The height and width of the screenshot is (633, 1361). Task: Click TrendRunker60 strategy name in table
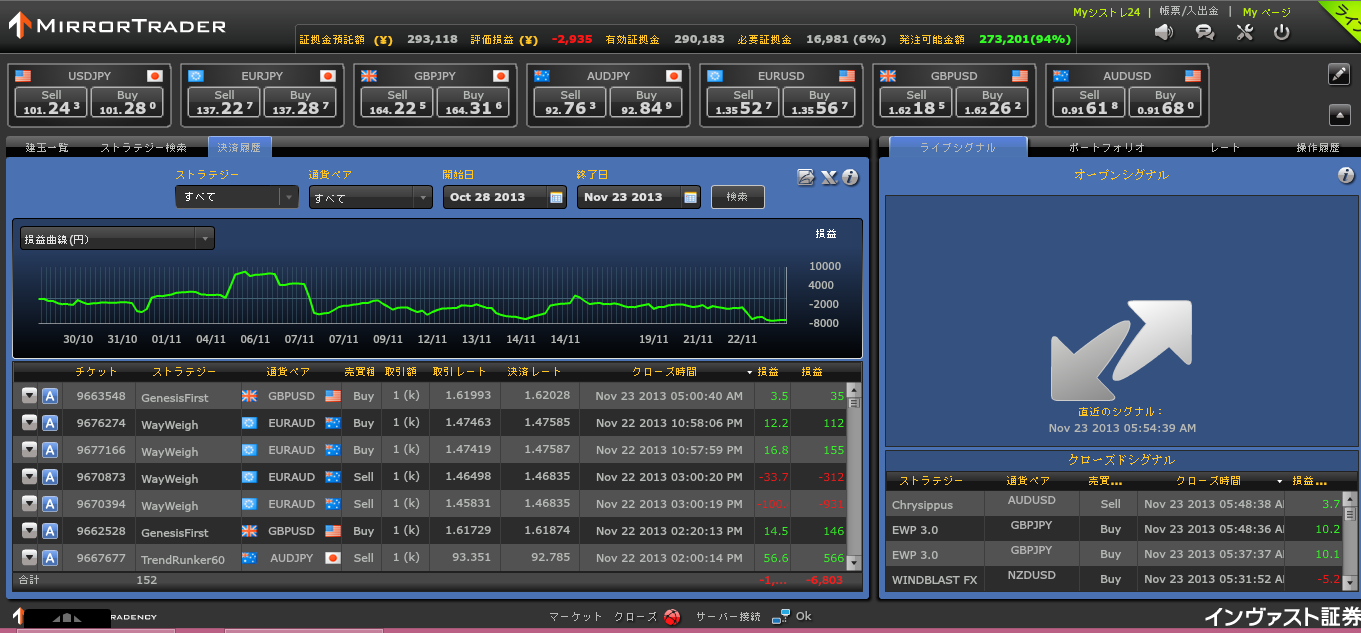coord(183,559)
